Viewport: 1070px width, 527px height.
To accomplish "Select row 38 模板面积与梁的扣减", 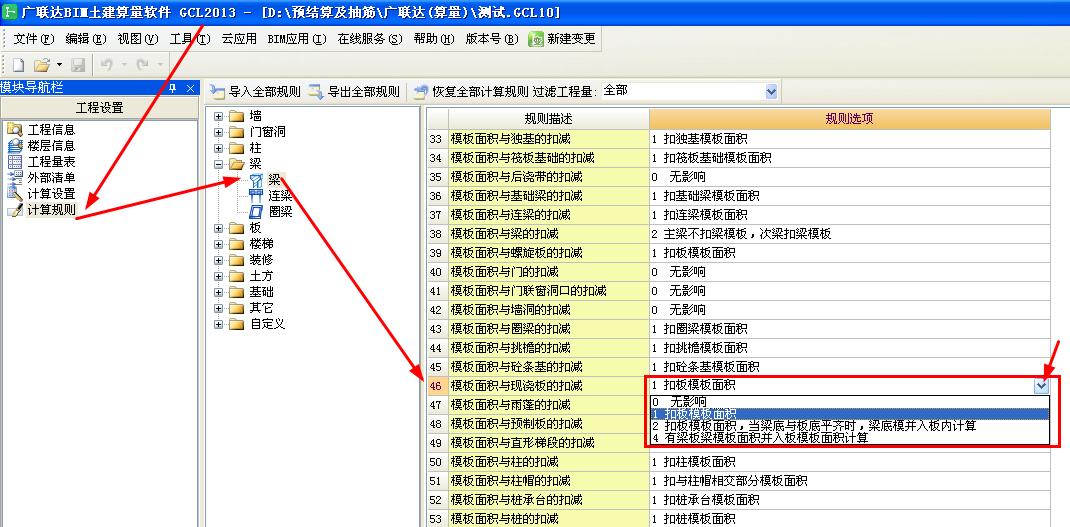I will (549, 234).
